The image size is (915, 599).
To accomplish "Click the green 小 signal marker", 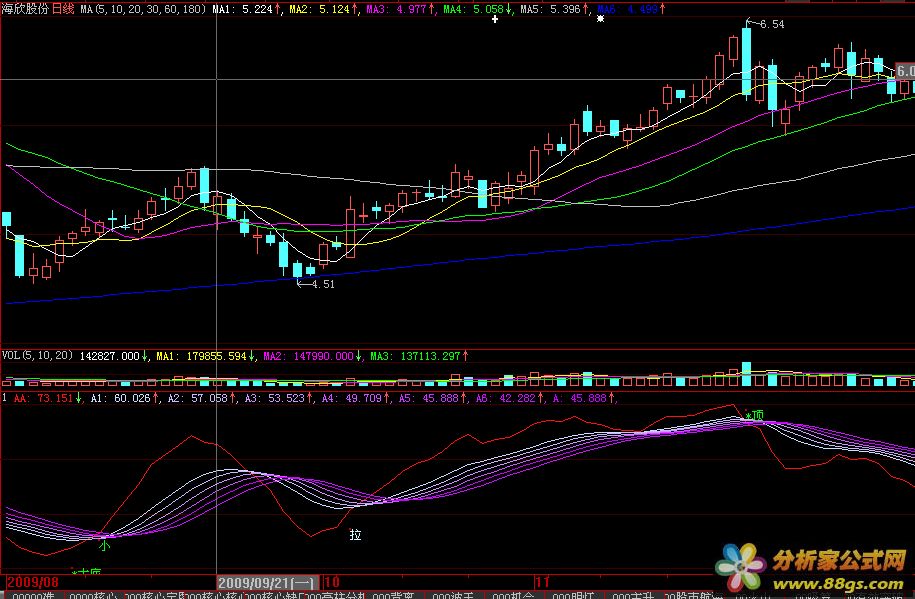I will click(x=104, y=546).
